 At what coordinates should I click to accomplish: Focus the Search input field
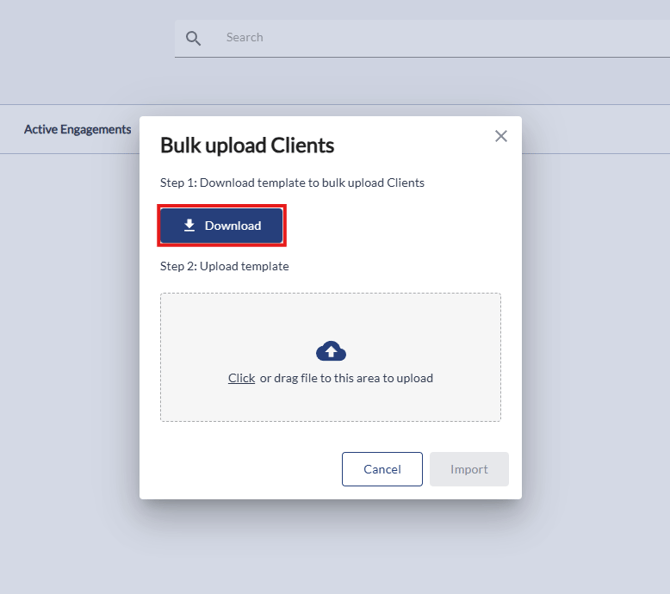point(420,38)
